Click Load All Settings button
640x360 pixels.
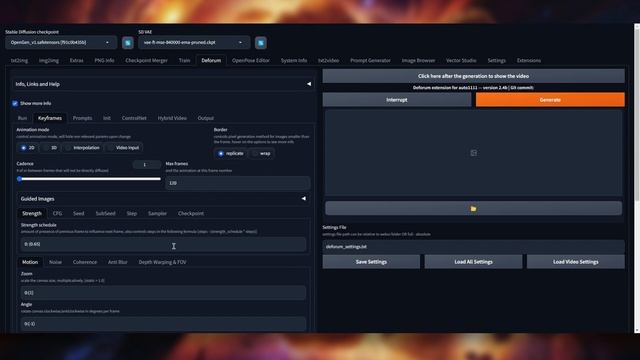[x=473, y=262]
